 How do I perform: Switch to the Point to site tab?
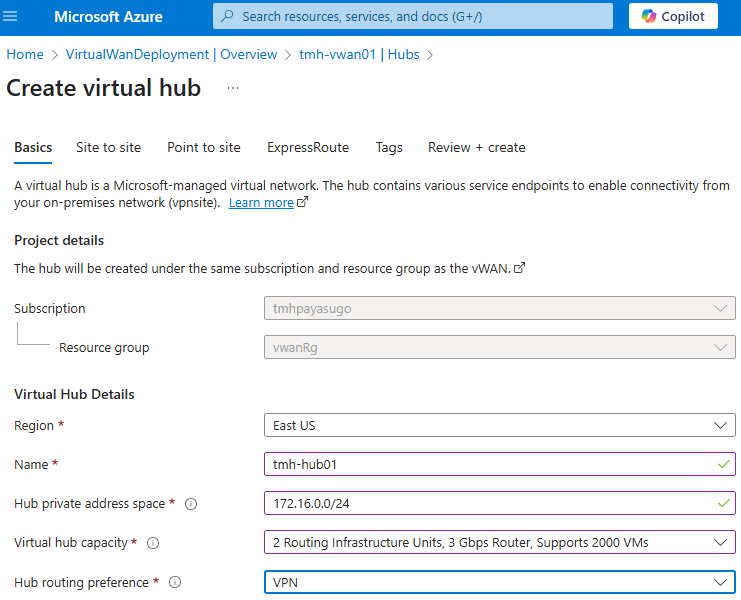click(x=204, y=147)
